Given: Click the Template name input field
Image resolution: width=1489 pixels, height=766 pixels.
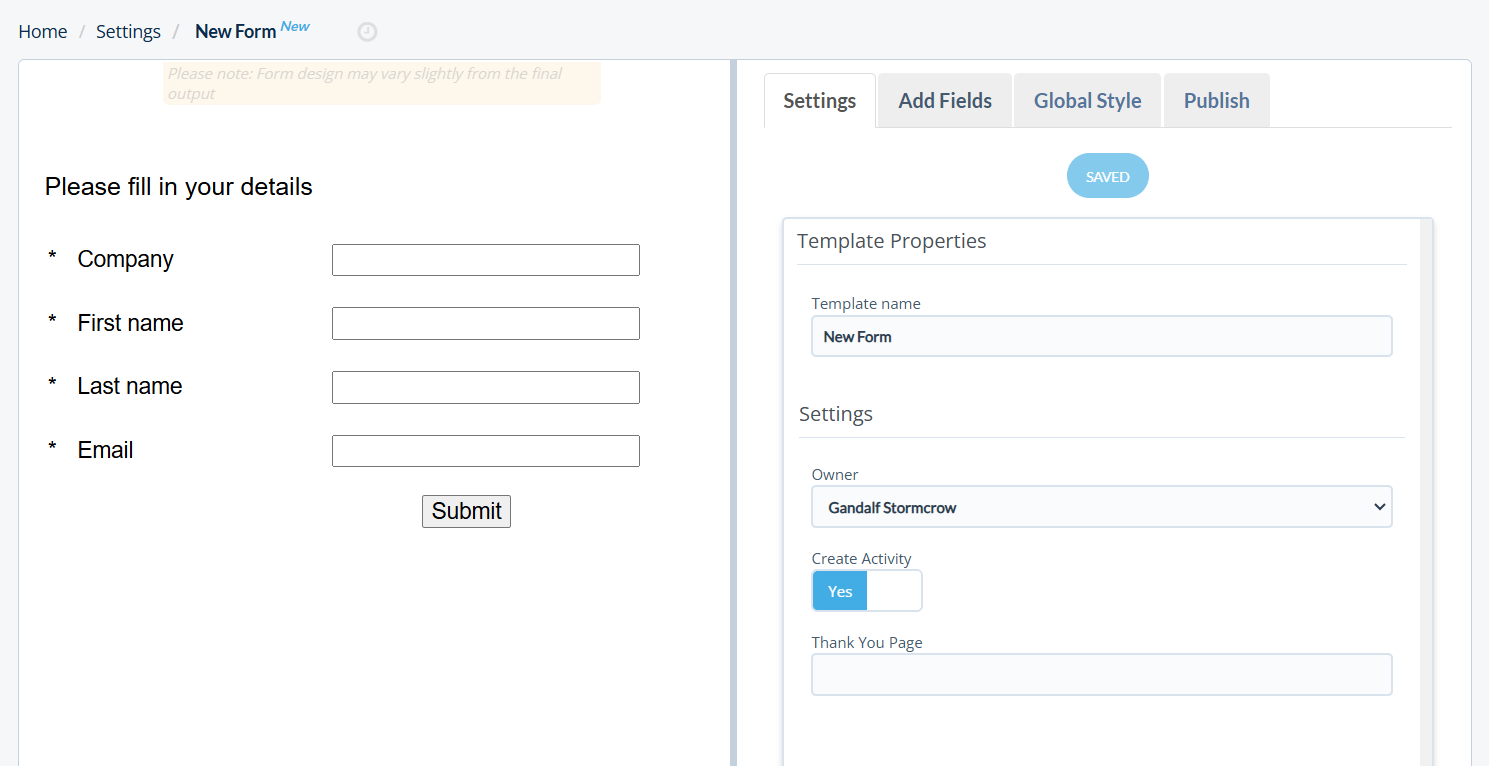Looking at the screenshot, I should click(x=1102, y=336).
